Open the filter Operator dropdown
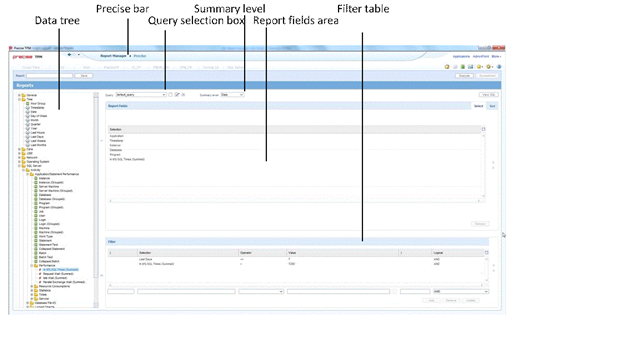 261,291
